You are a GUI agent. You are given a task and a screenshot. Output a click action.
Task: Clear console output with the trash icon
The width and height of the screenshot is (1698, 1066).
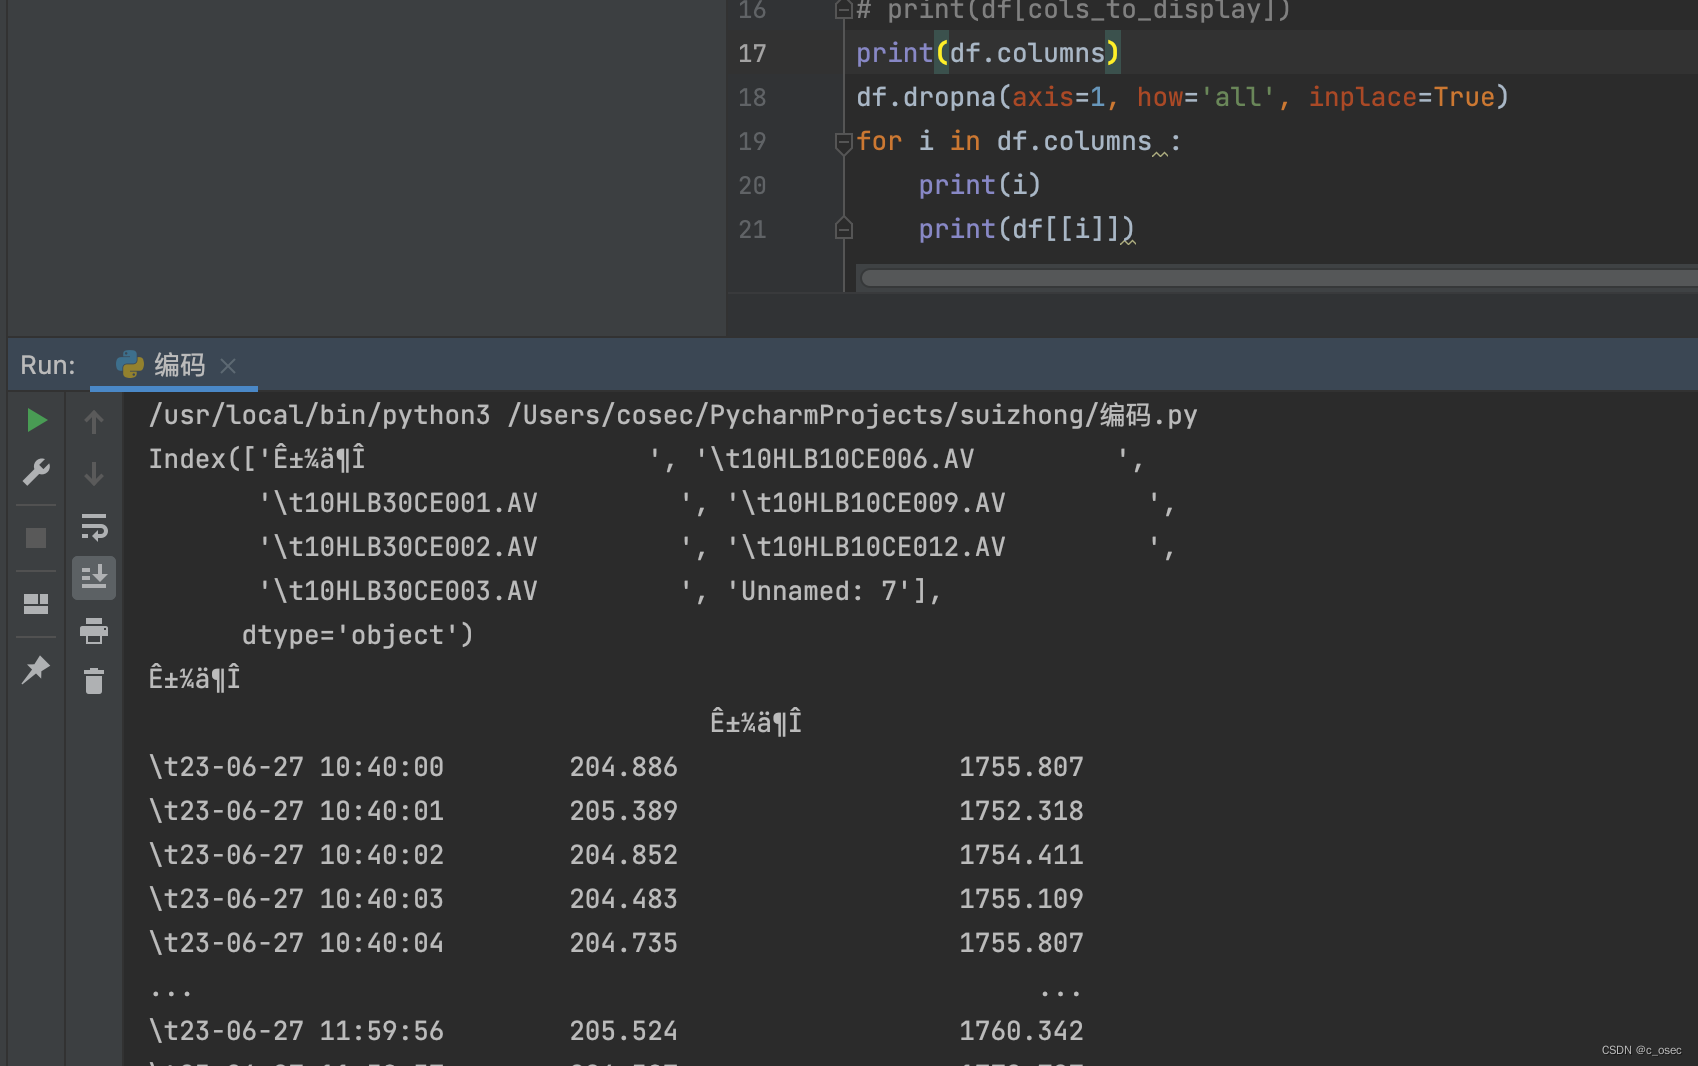click(93, 681)
